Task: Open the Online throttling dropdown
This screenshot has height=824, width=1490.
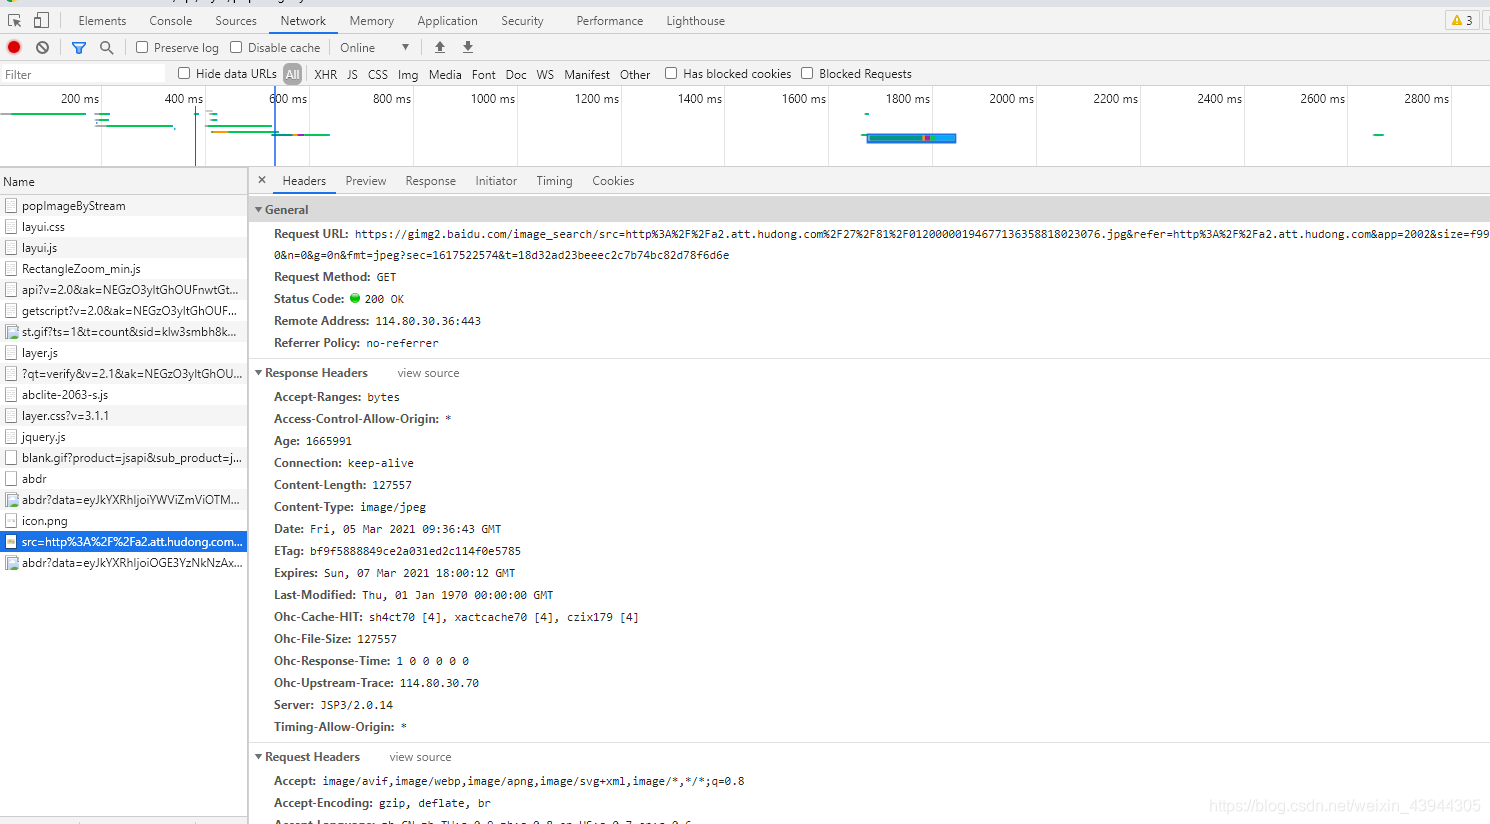Action: point(374,47)
